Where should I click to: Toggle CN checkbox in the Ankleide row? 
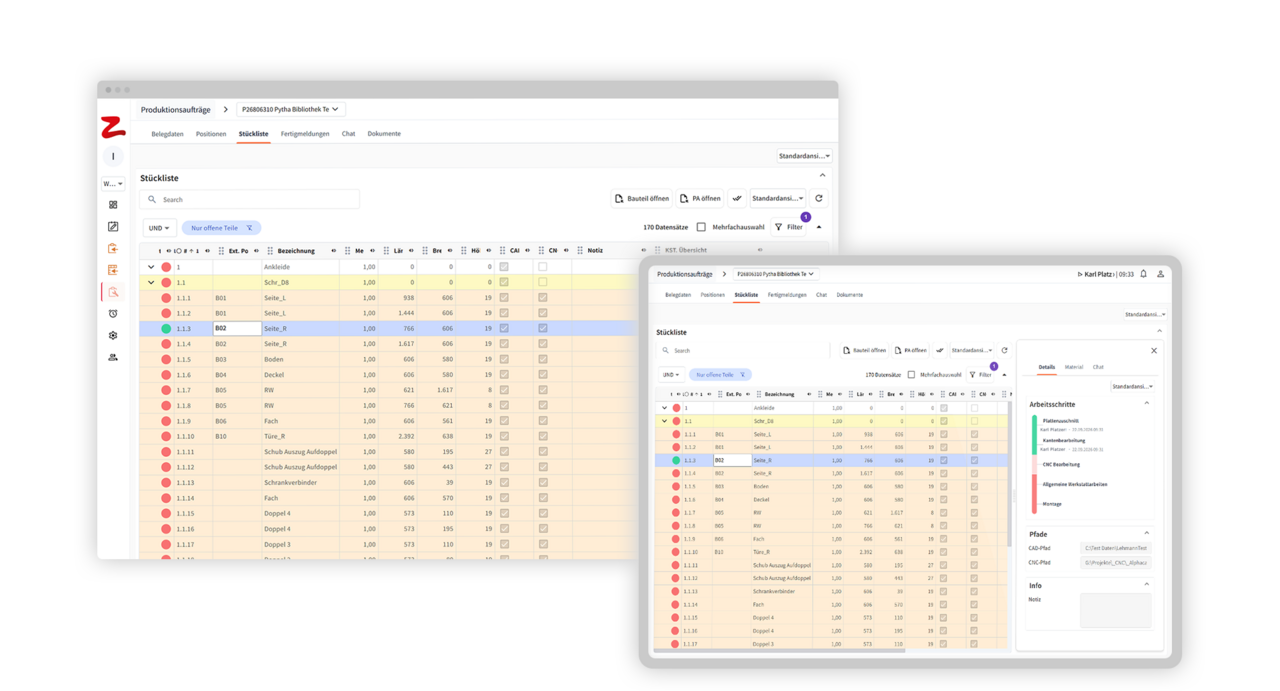pyautogui.click(x=543, y=267)
